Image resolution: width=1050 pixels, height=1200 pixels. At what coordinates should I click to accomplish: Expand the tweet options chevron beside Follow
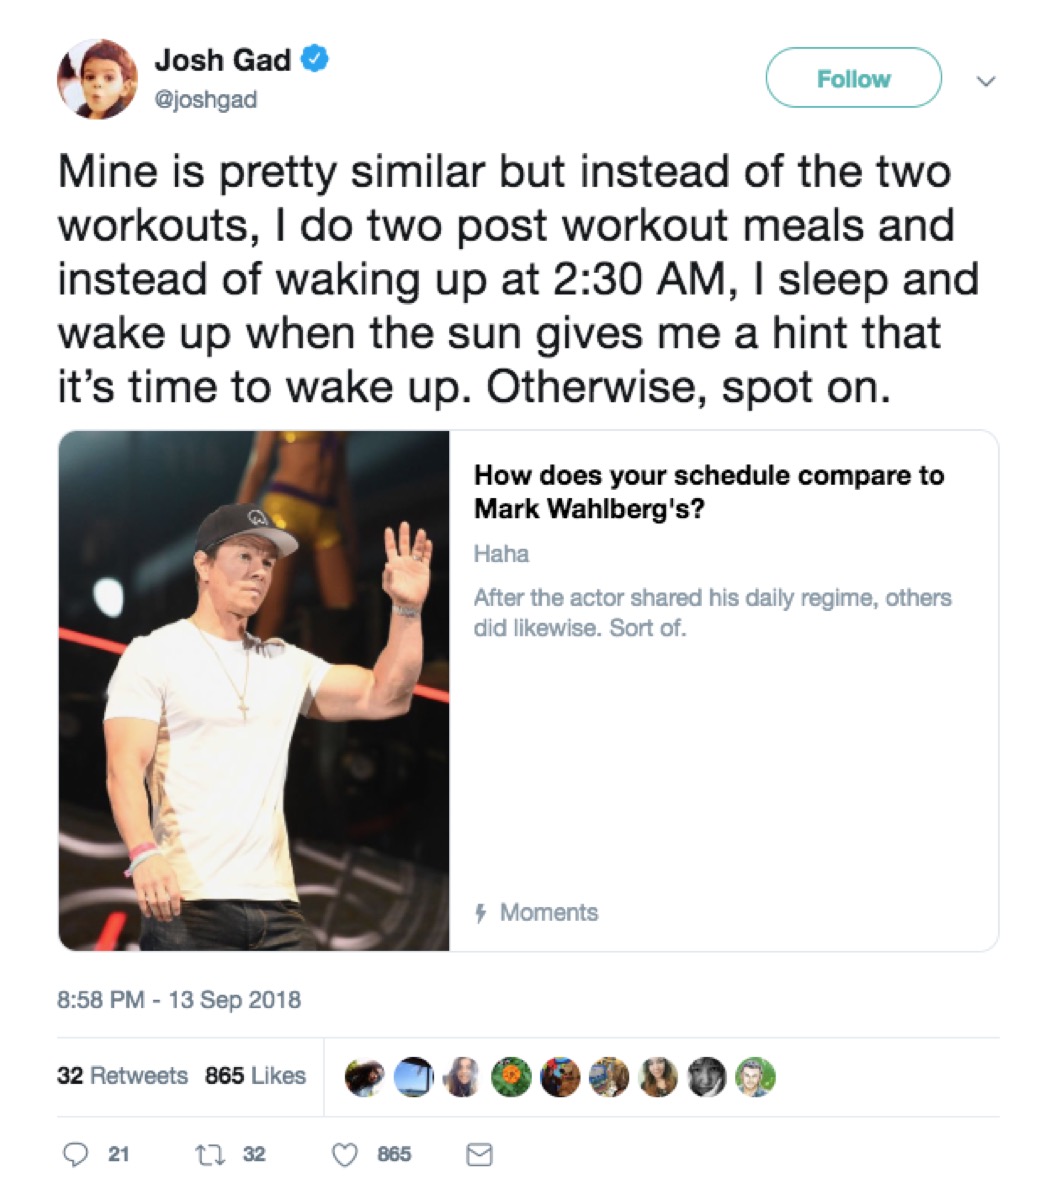click(985, 79)
